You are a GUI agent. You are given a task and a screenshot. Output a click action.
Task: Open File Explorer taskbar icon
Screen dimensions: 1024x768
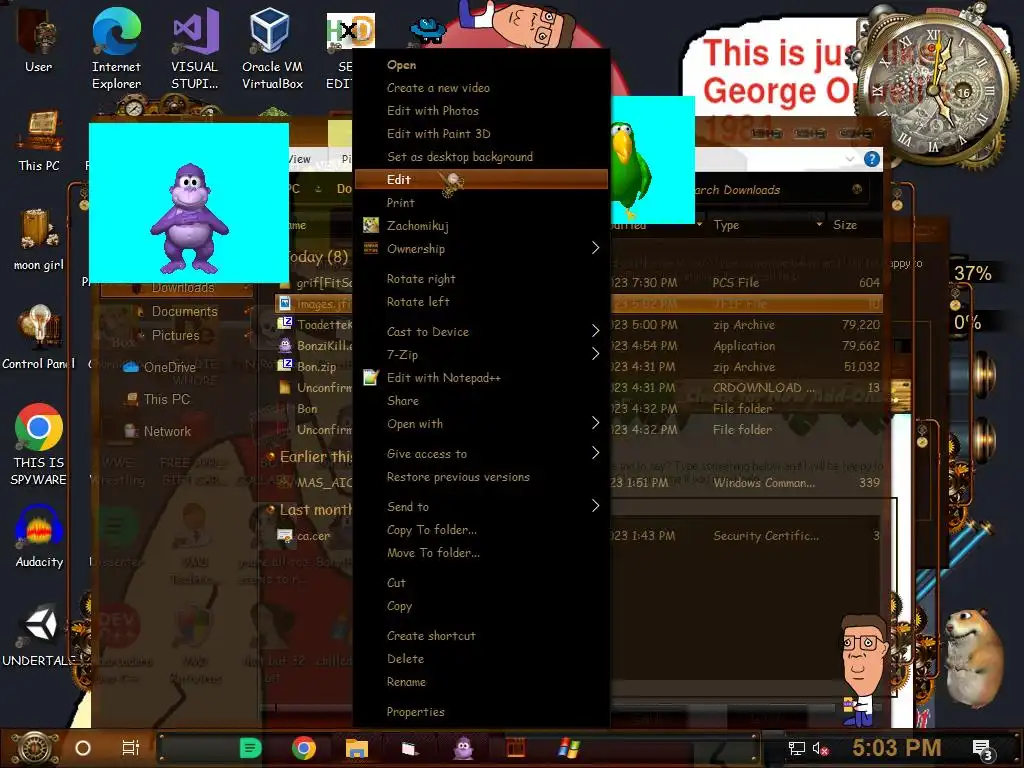pyautogui.click(x=357, y=748)
